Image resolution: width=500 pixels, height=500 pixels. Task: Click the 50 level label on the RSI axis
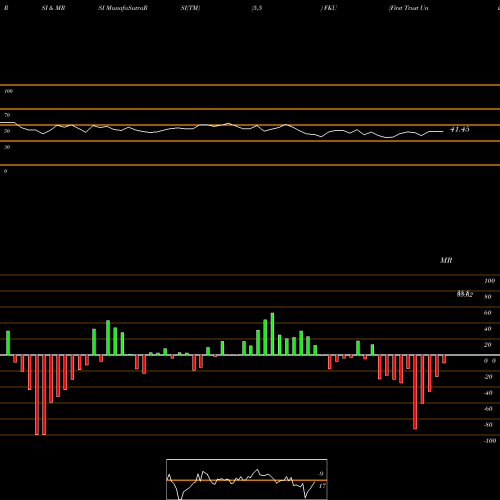coord(7,131)
